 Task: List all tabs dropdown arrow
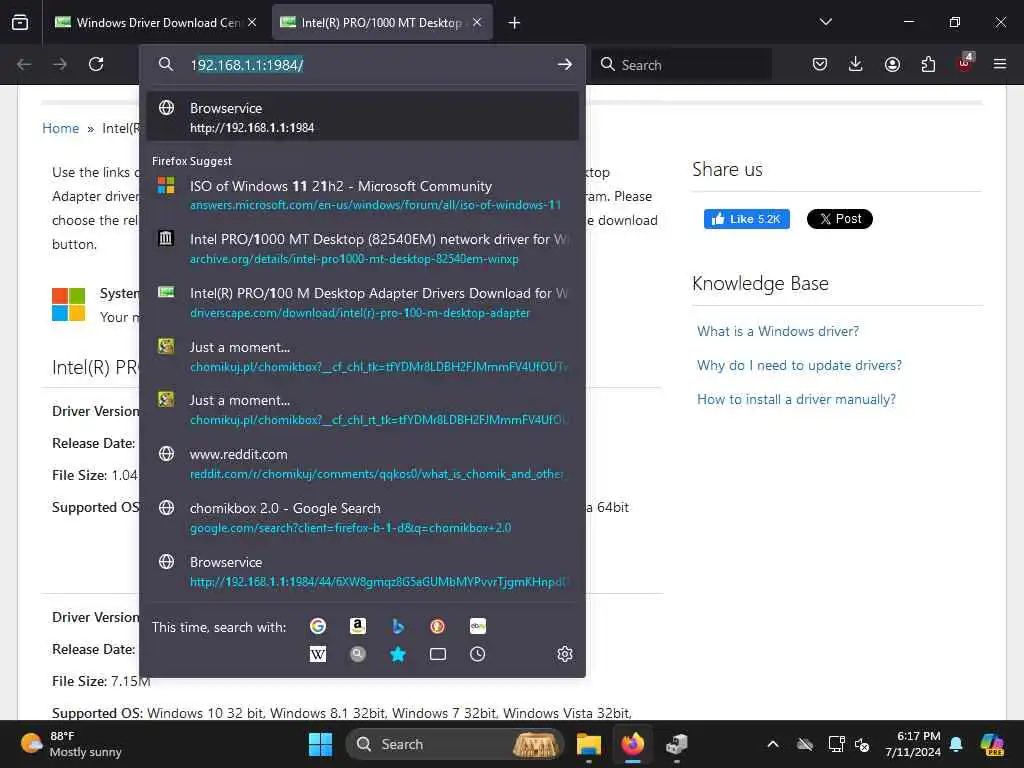point(825,22)
